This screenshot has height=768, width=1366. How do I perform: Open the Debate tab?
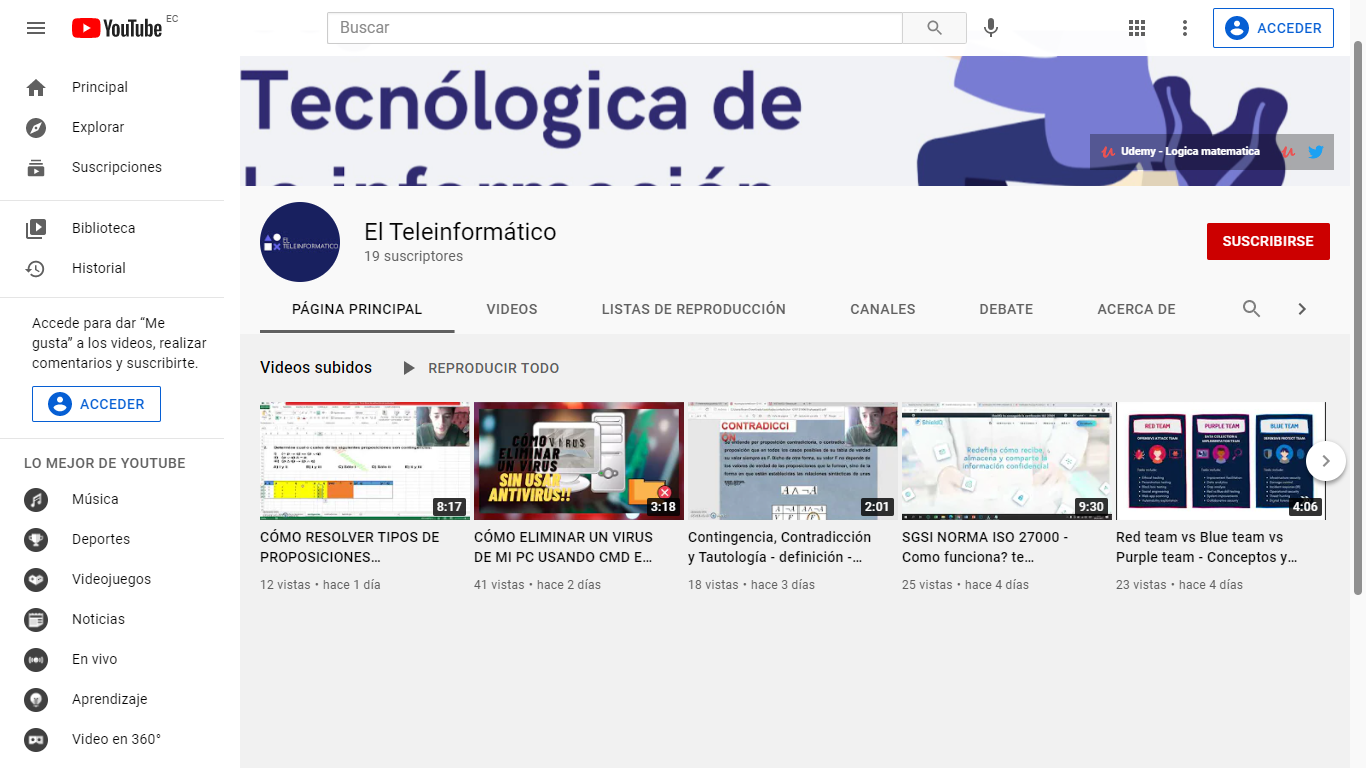click(x=1006, y=309)
